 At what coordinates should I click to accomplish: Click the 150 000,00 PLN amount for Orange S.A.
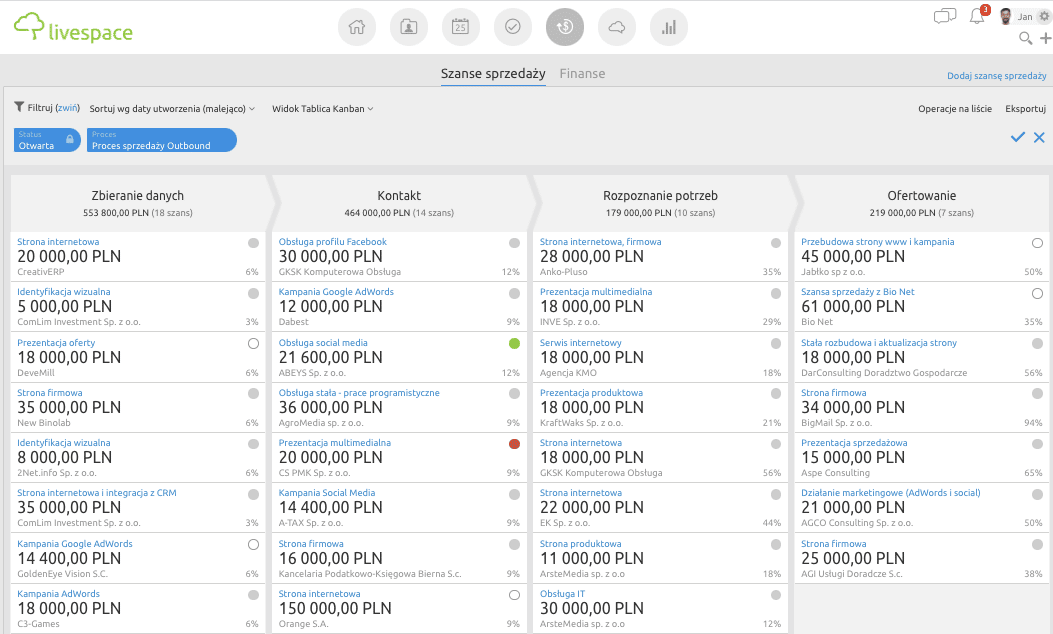tap(335, 608)
